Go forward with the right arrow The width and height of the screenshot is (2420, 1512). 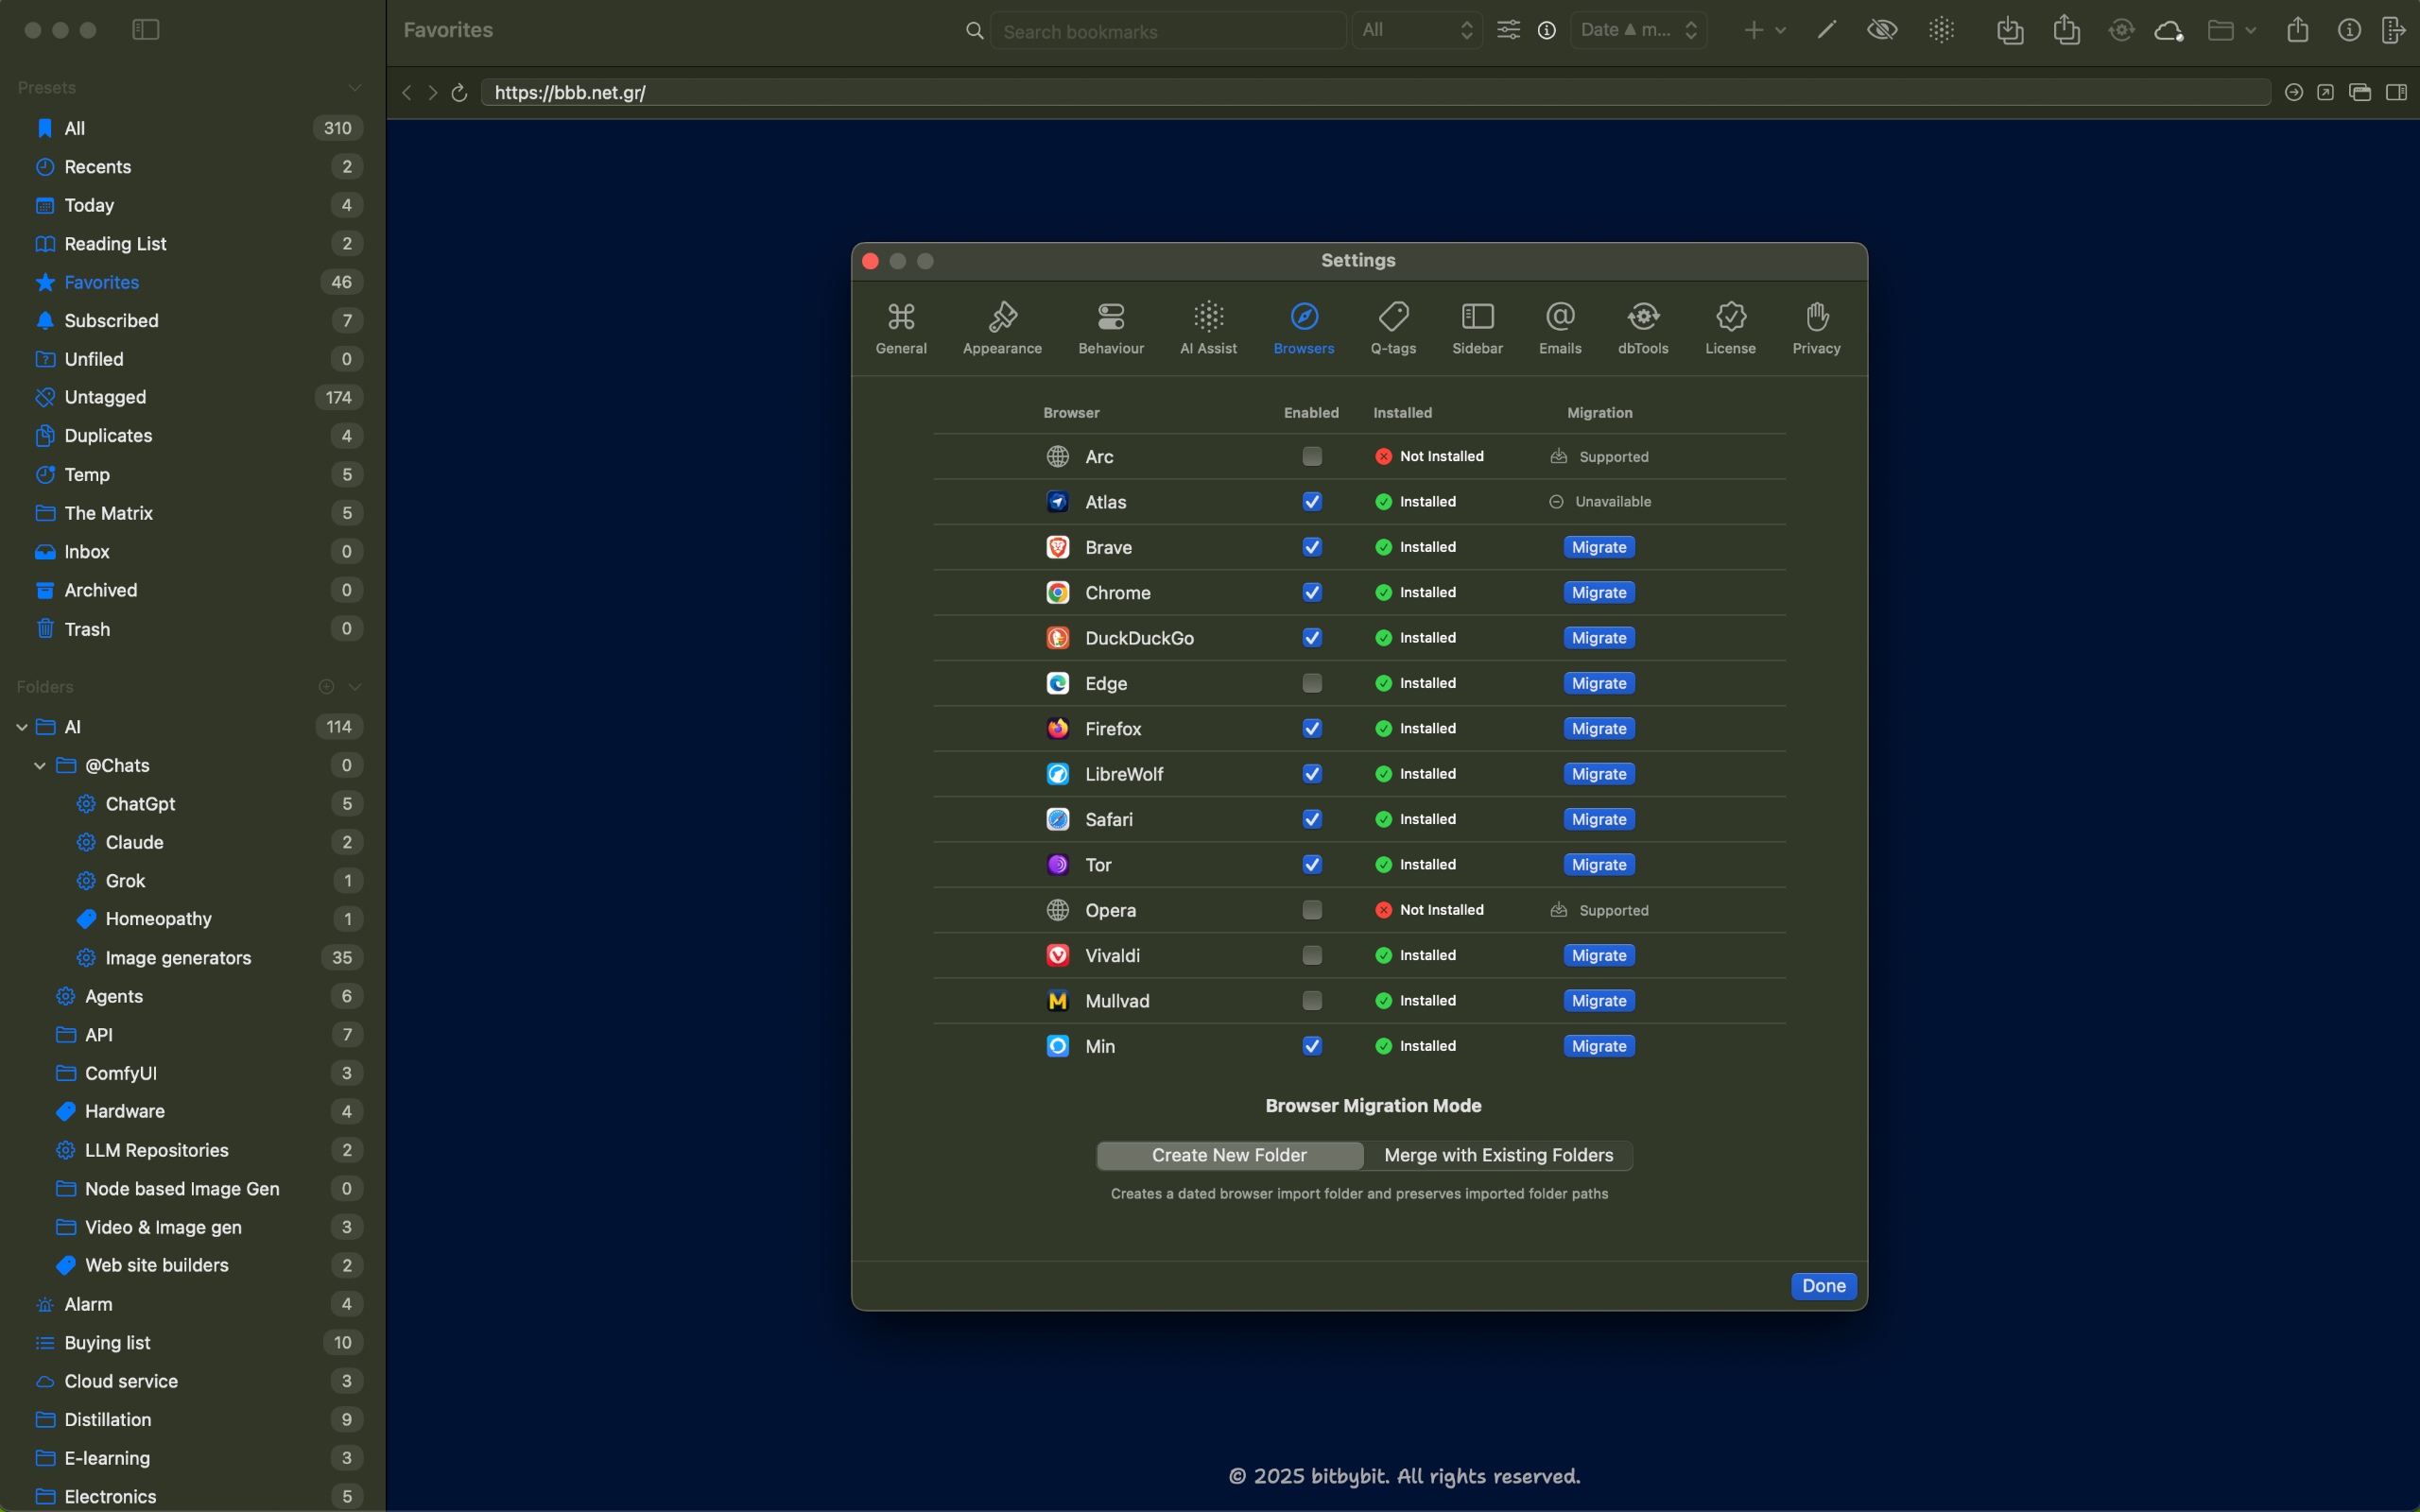[x=432, y=93]
